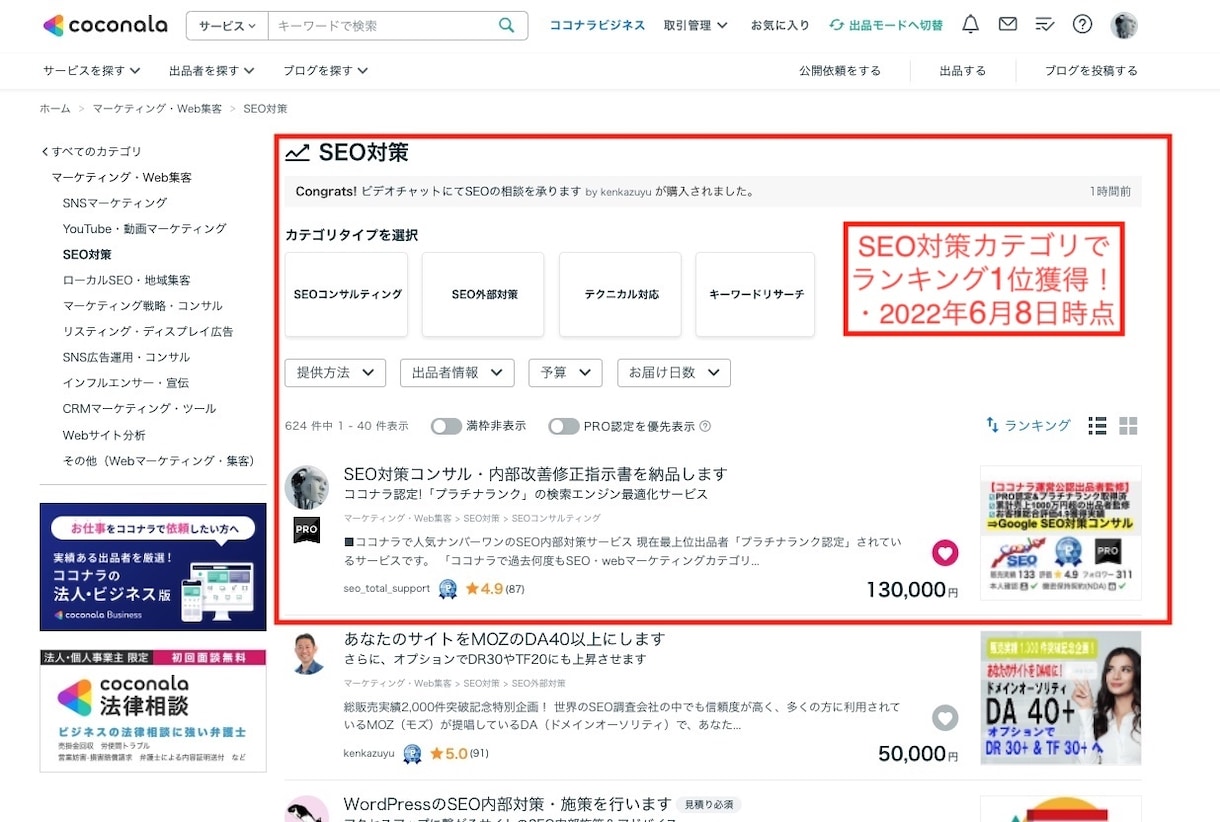Expand 取引管理 dropdown
Image resolution: width=1220 pixels, height=822 pixels.
pos(696,25)
